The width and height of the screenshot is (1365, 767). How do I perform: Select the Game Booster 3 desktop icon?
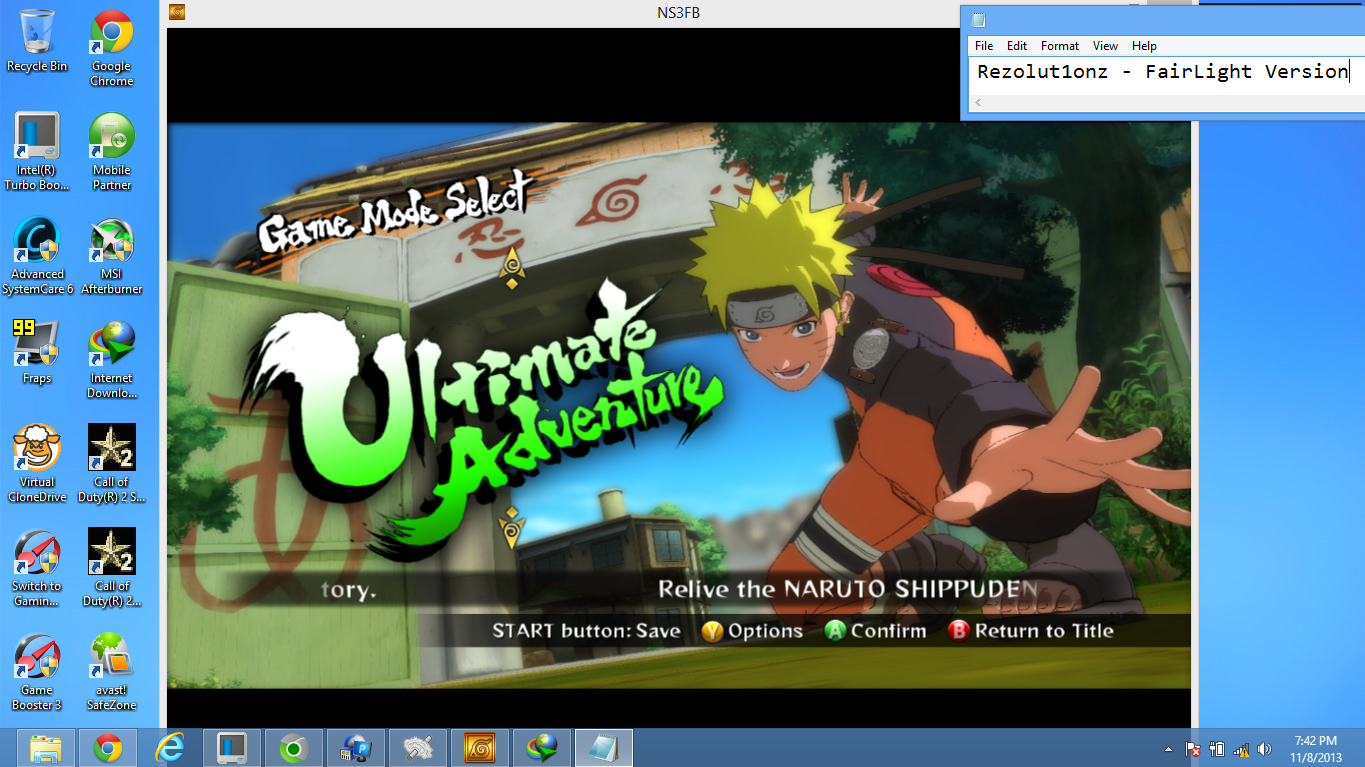click(37, 671)
